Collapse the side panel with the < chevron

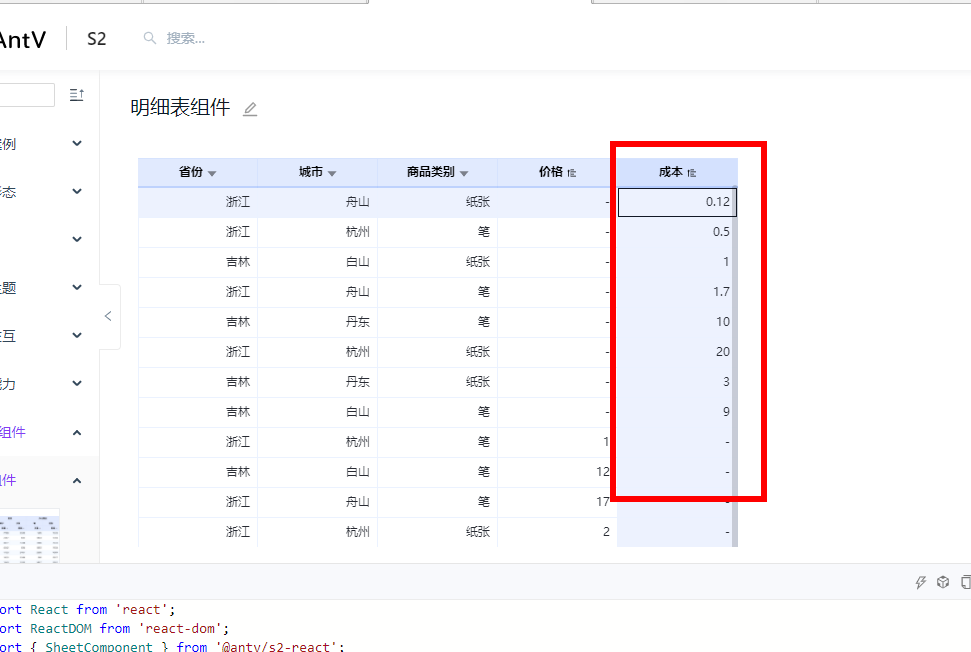click(x=108, y=315)
